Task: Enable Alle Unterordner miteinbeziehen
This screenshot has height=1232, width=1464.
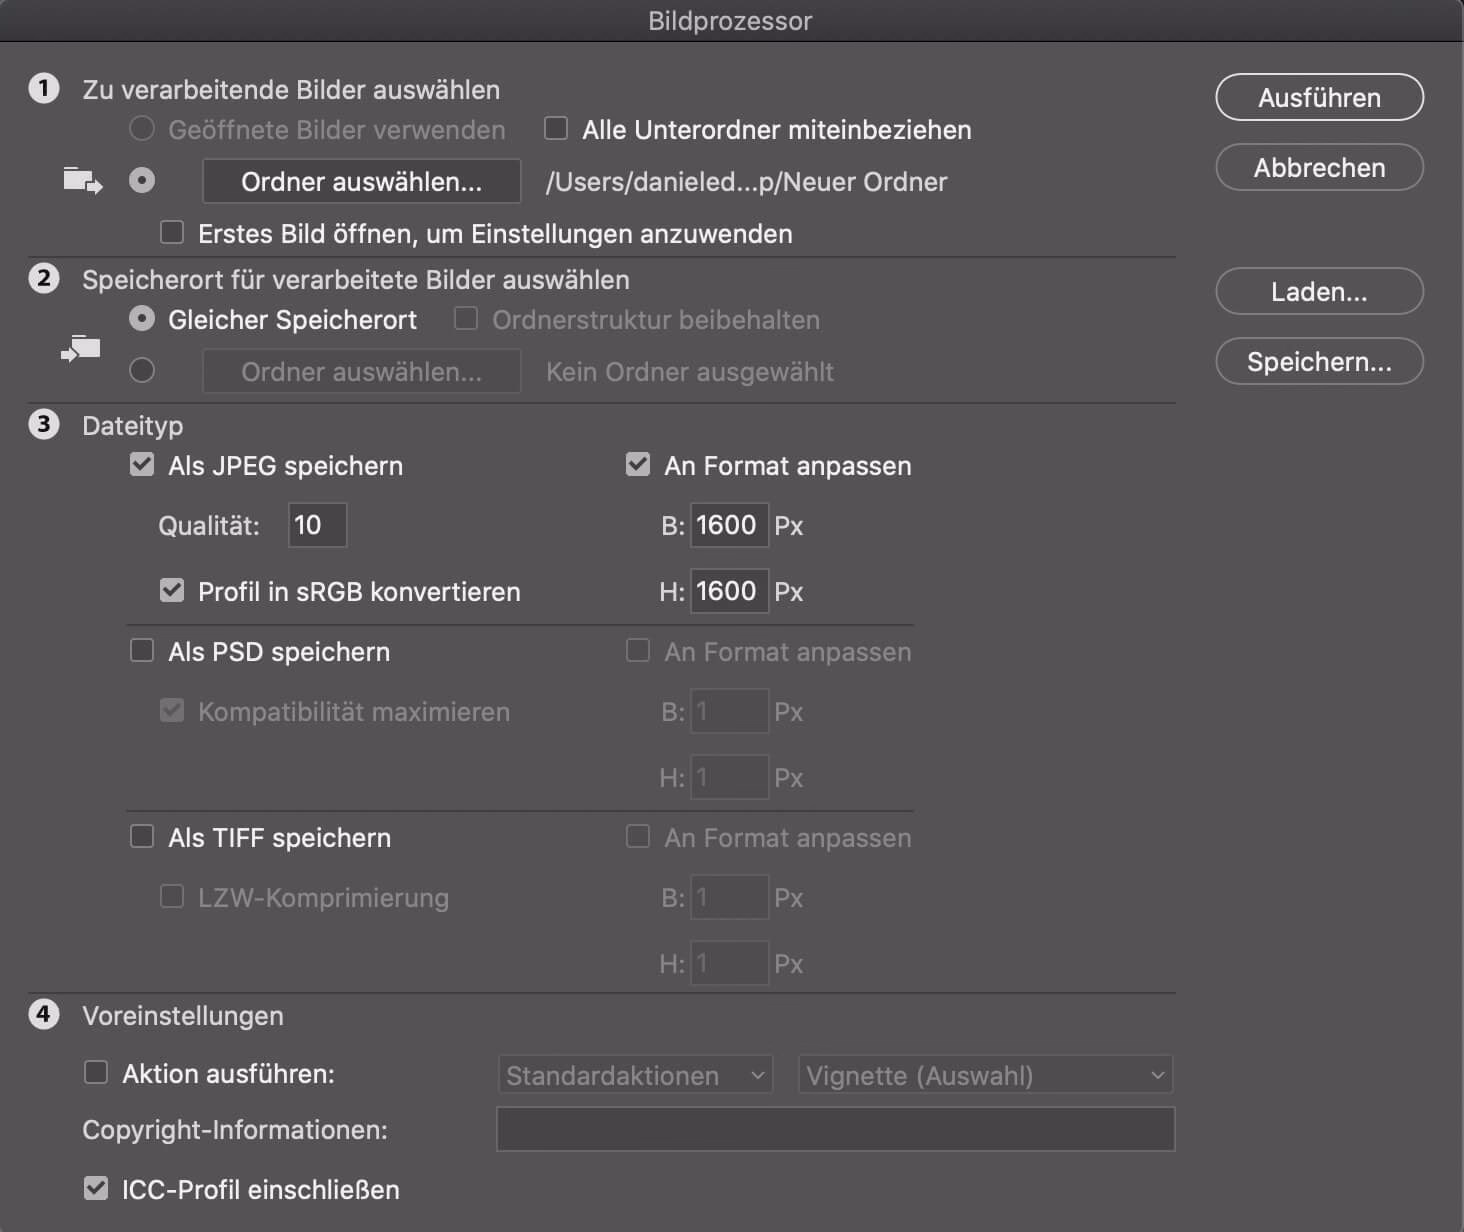Action: click(557, 128)
